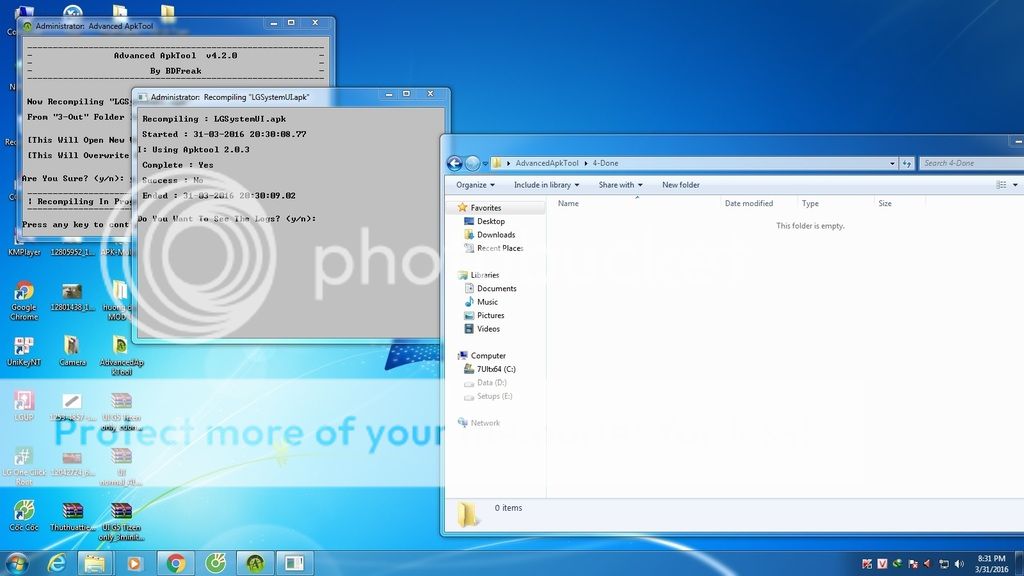Image resolution: width=1024 pixels, height=576 pixels.
Task: Refresh the 4-Done folder view
Action: [906, 163]
